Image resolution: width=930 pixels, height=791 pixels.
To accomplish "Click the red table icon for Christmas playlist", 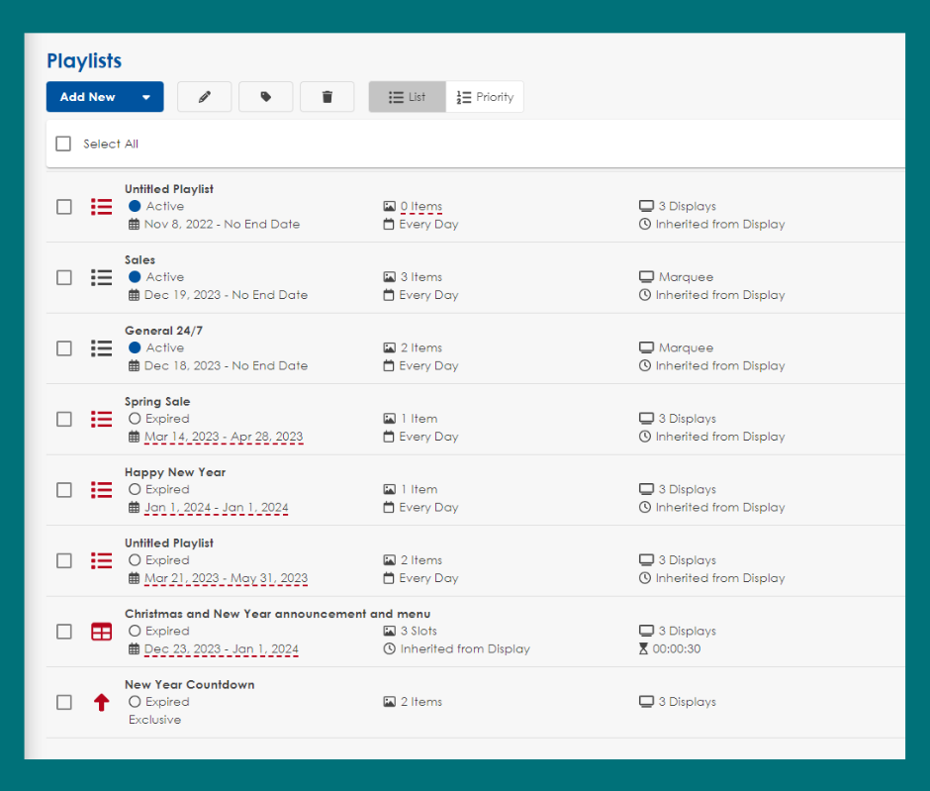I will [x=101, y=632].
